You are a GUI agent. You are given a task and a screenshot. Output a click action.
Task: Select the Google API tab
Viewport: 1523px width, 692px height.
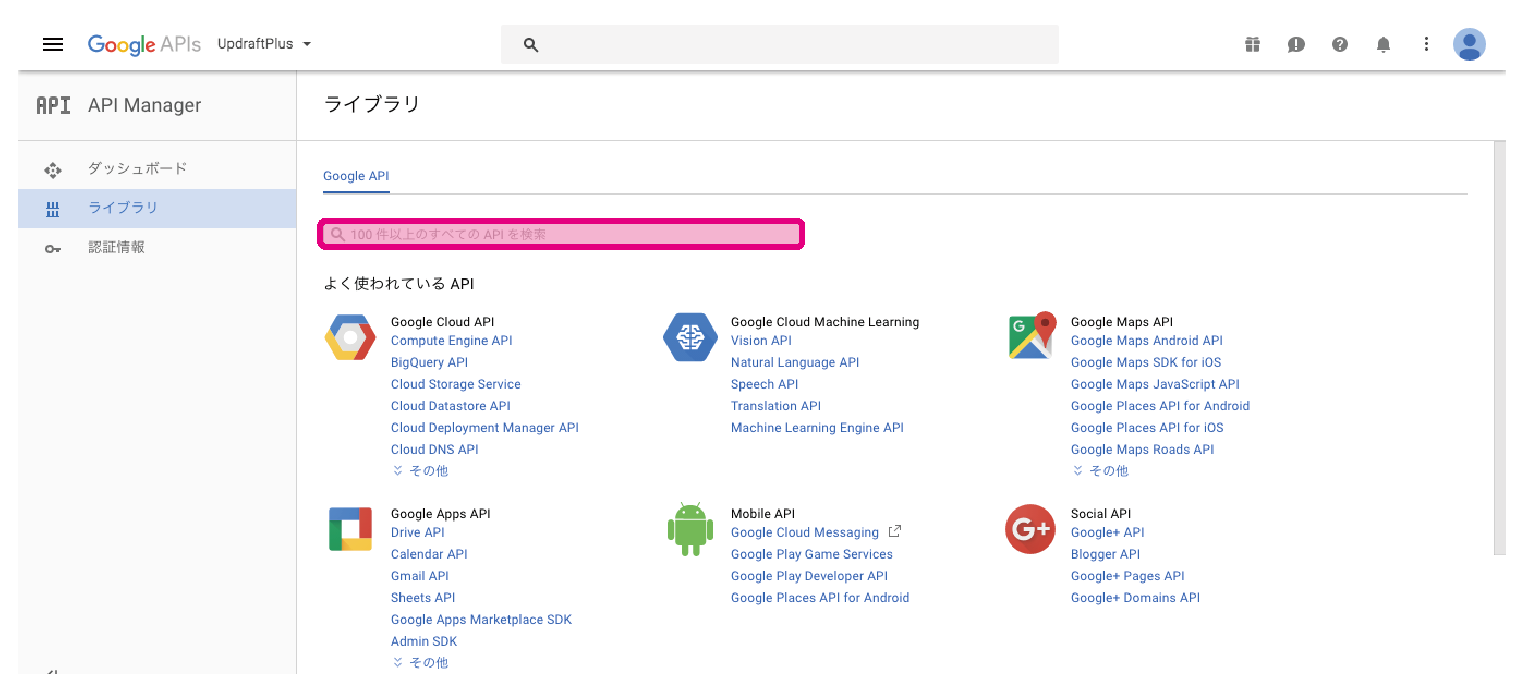coord(356,176)
